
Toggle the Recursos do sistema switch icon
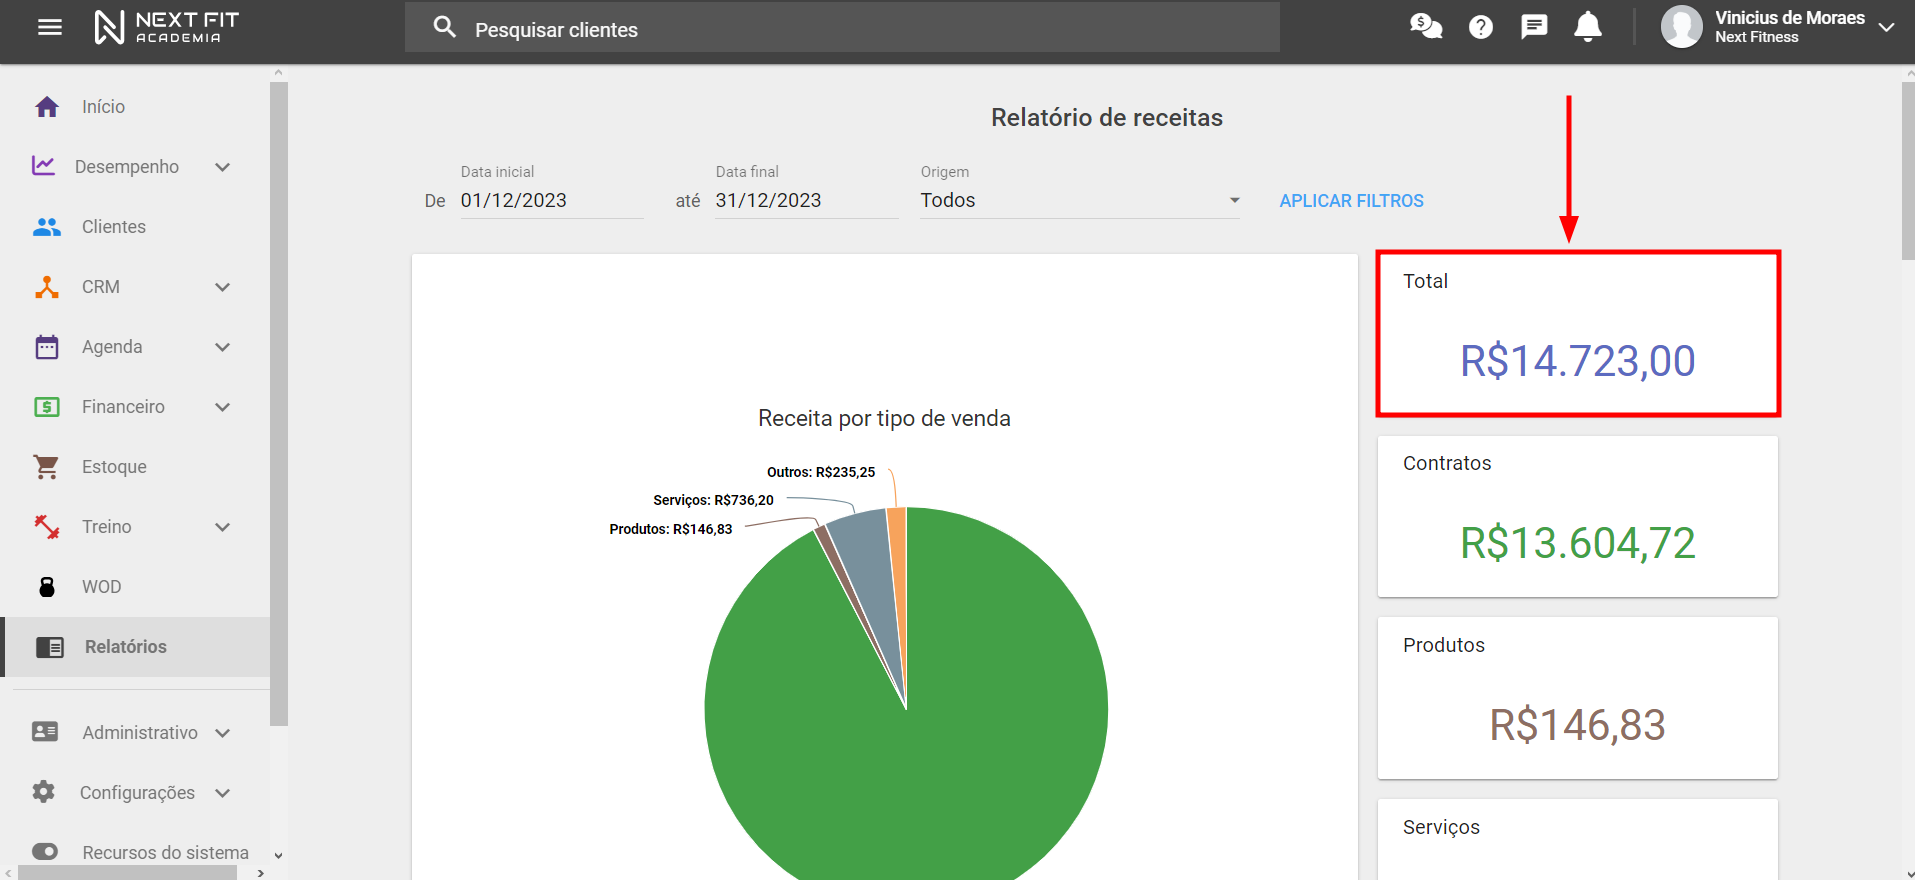coord(45,851)
